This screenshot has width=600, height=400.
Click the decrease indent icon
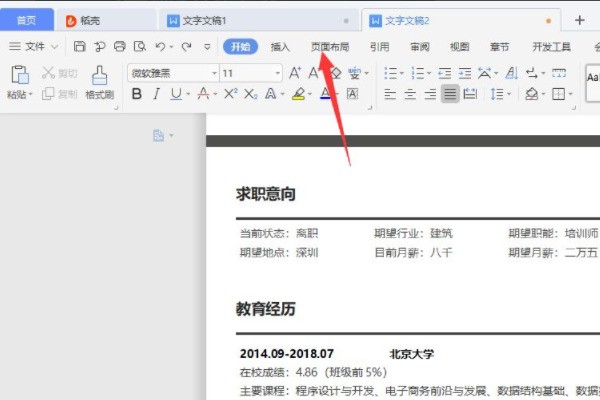click(x=444, y=73)
